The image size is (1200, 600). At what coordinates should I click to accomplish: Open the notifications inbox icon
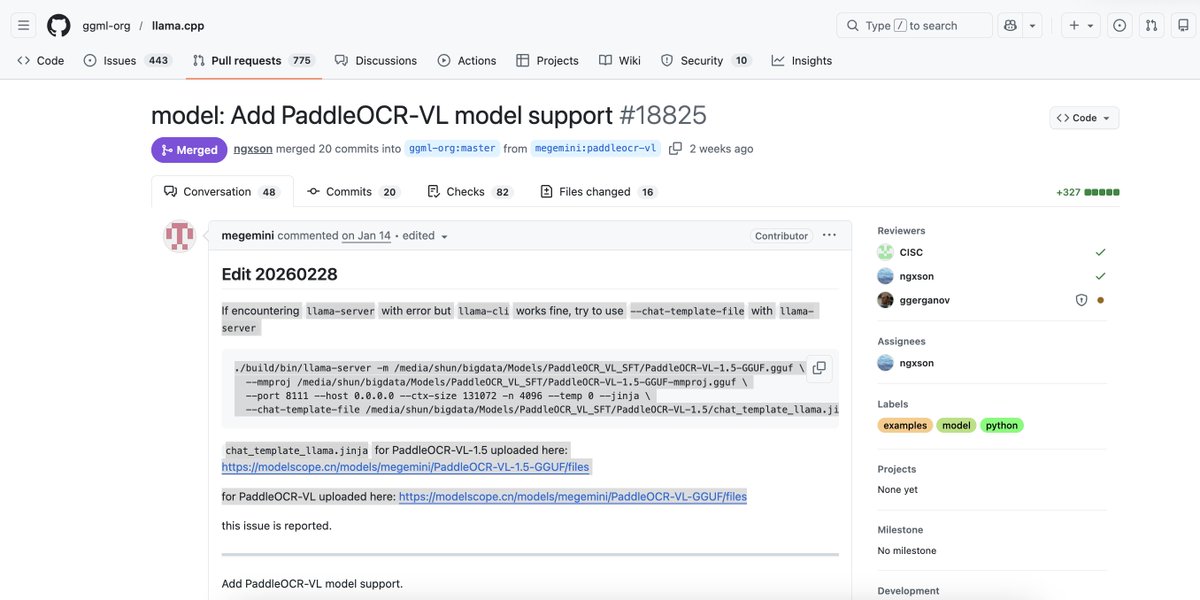(x=1183, y=25)
